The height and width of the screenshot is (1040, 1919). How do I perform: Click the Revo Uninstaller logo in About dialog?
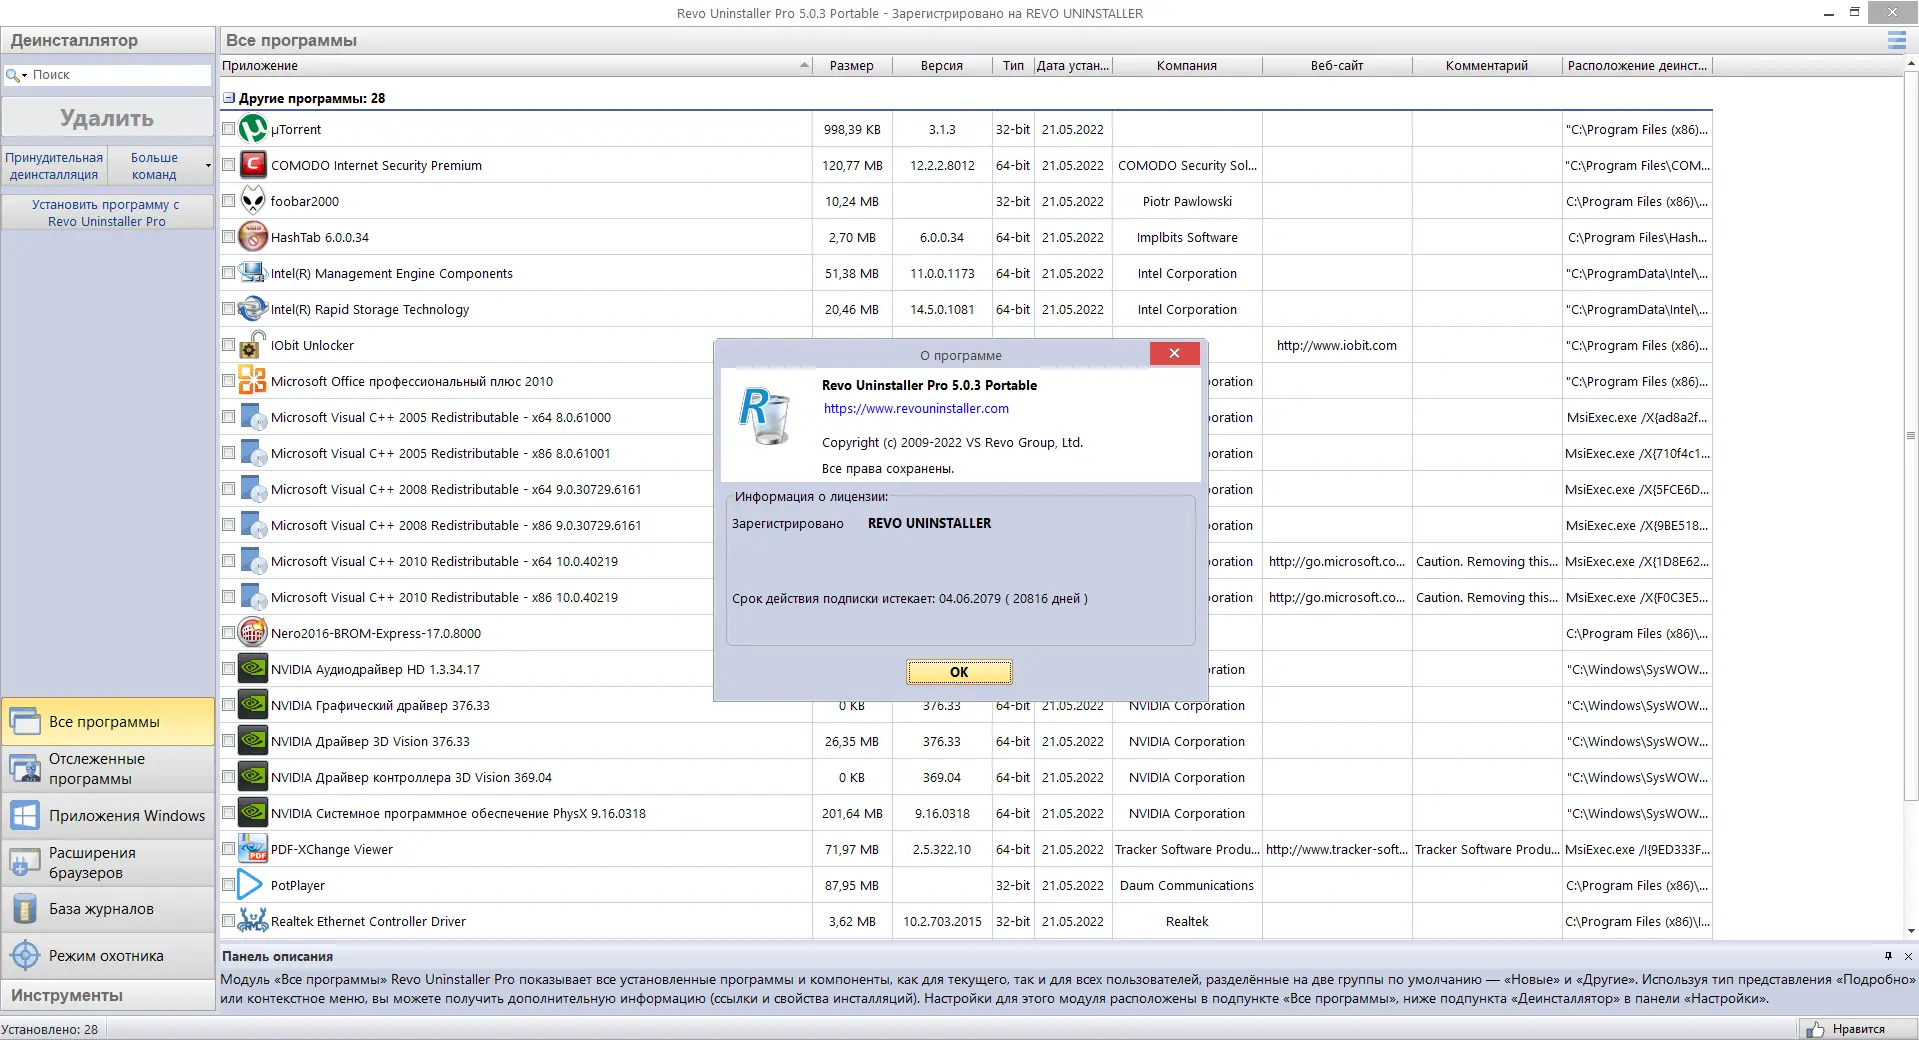[x=765, y=416]
